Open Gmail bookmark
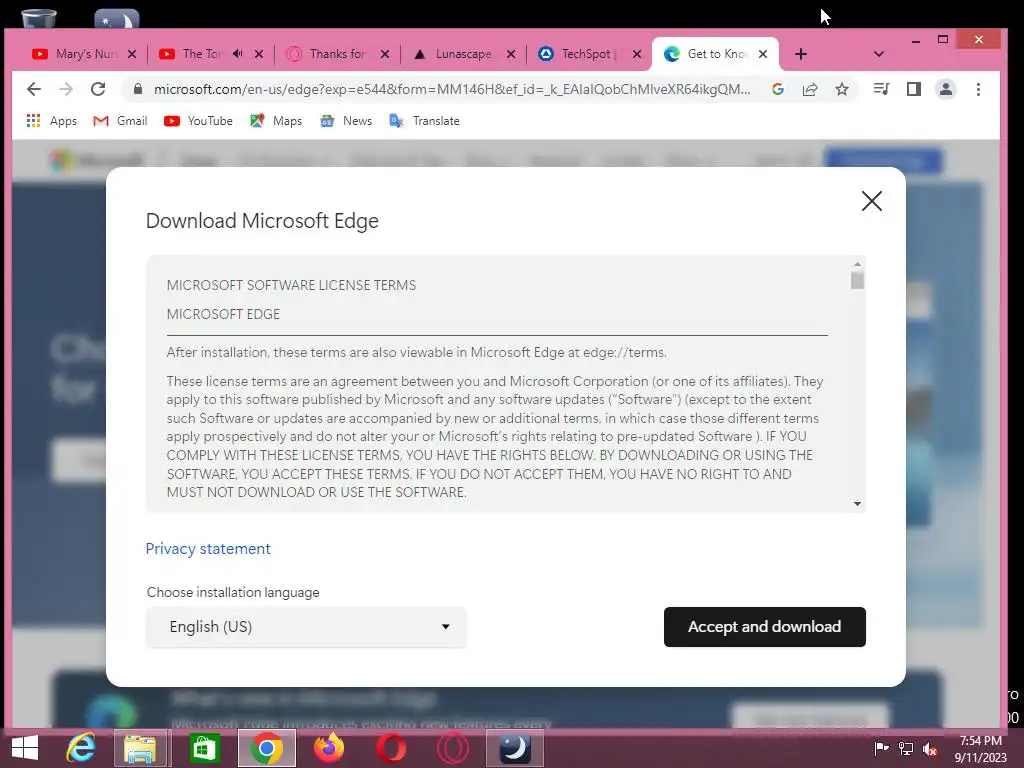The height and width of the screenshot is (768, 1024). 120,121
